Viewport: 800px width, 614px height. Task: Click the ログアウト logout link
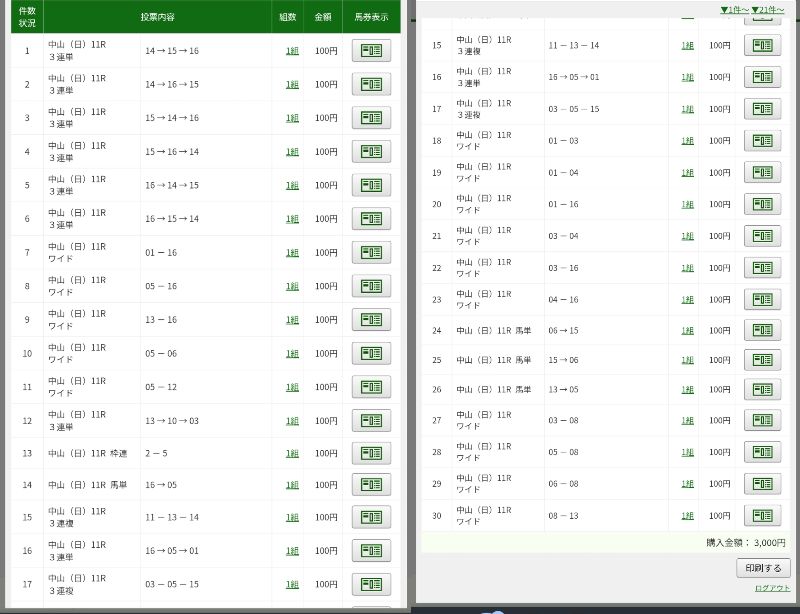(x=772, y=589)
